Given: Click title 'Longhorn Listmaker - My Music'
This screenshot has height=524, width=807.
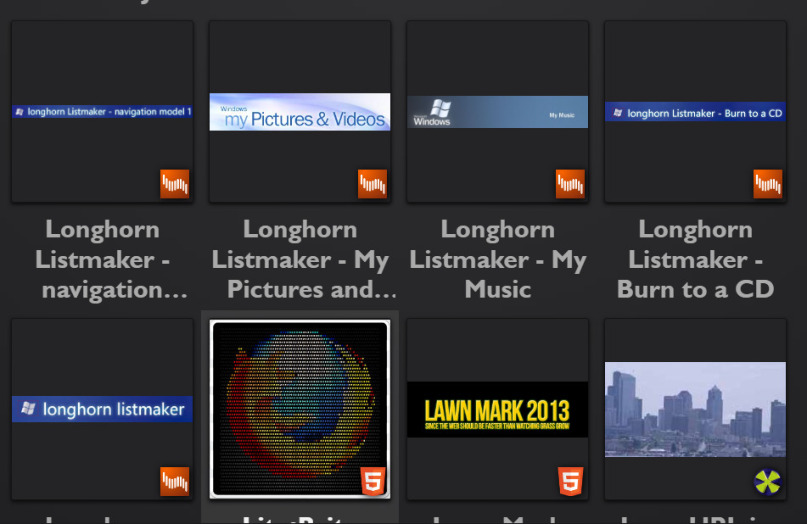Looking at the screenshot, I should [x=498, y=259].
